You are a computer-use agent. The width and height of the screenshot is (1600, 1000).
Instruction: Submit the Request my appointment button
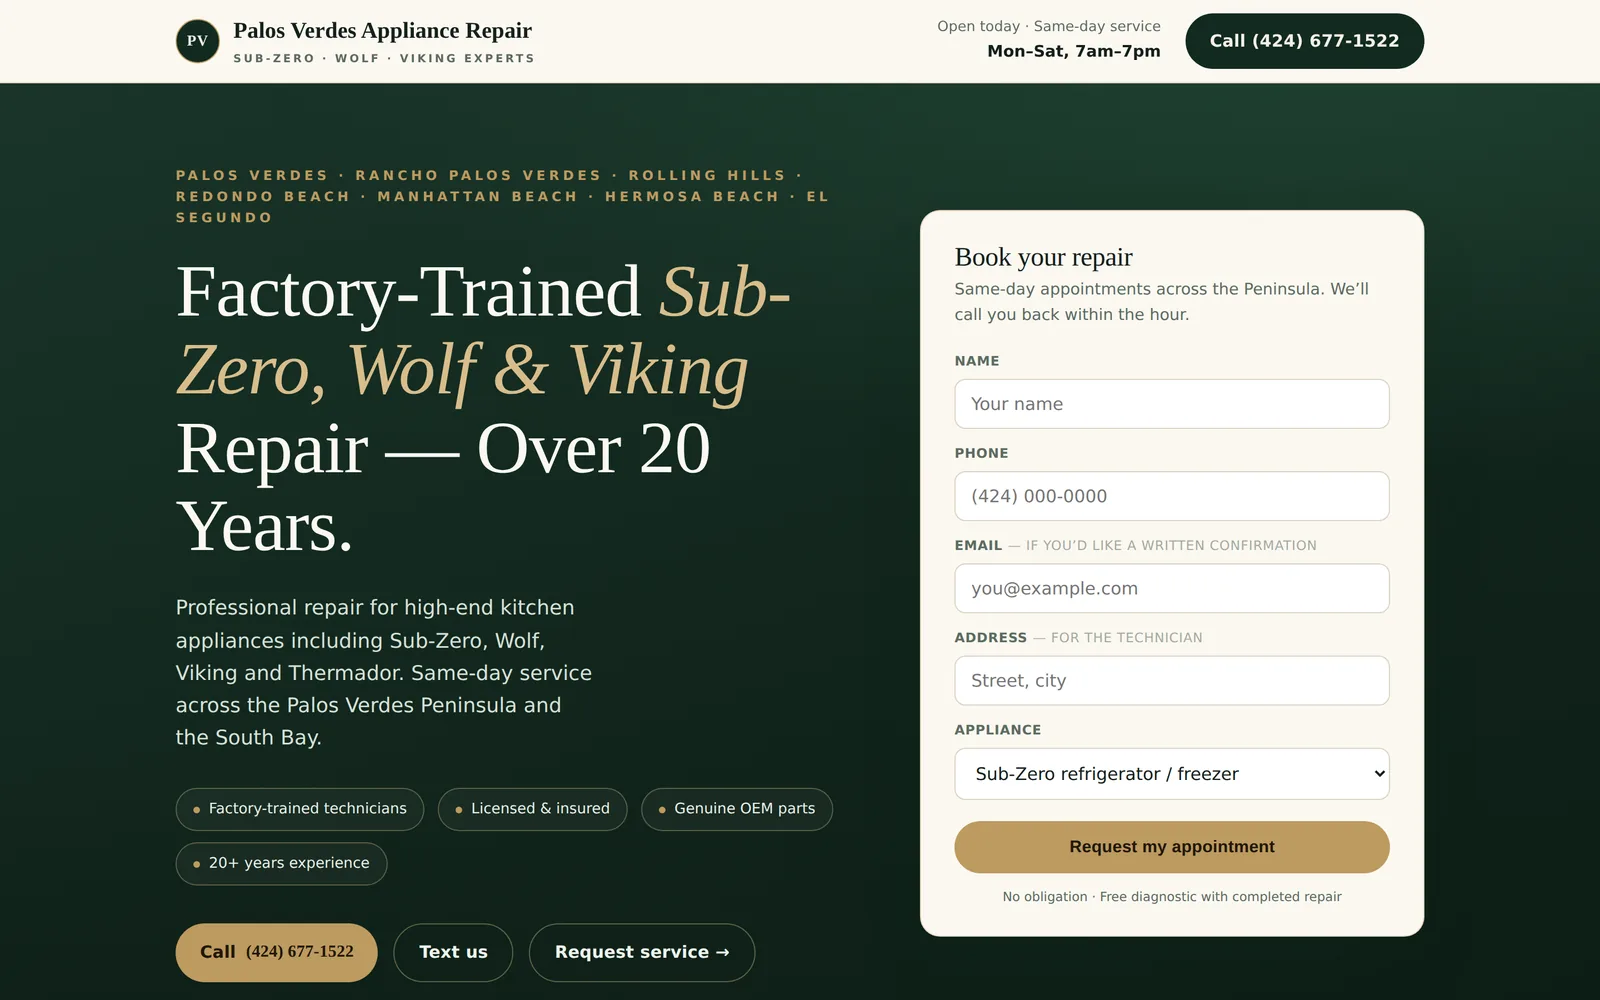click(1171, 847)
